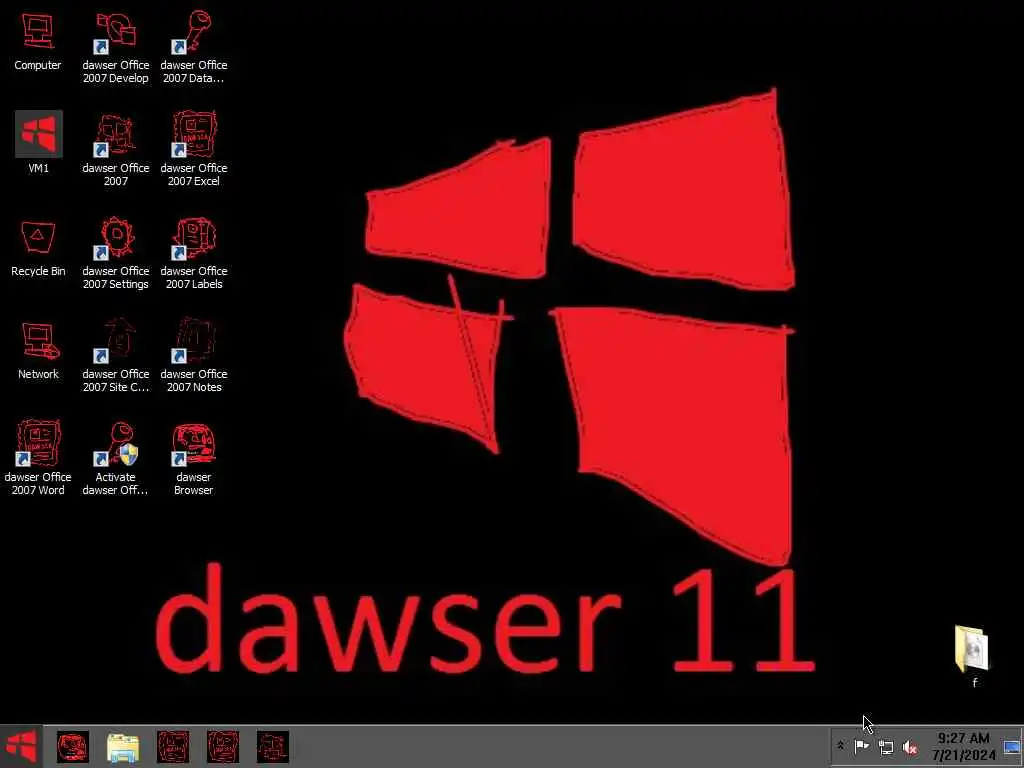
Task: Click the last pinned app icon on the taskbar
Action: [273, 747]
